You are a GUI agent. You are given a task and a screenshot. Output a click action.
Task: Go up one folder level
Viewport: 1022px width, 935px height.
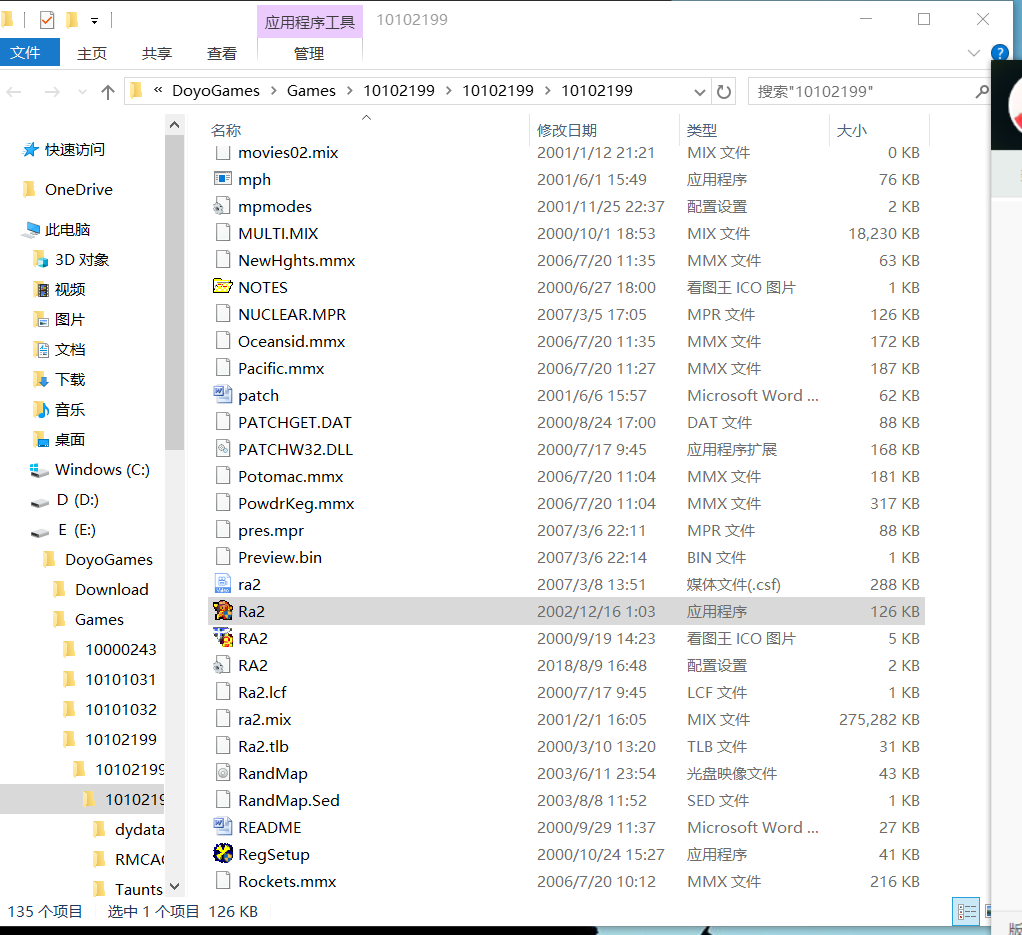[108, 92]
